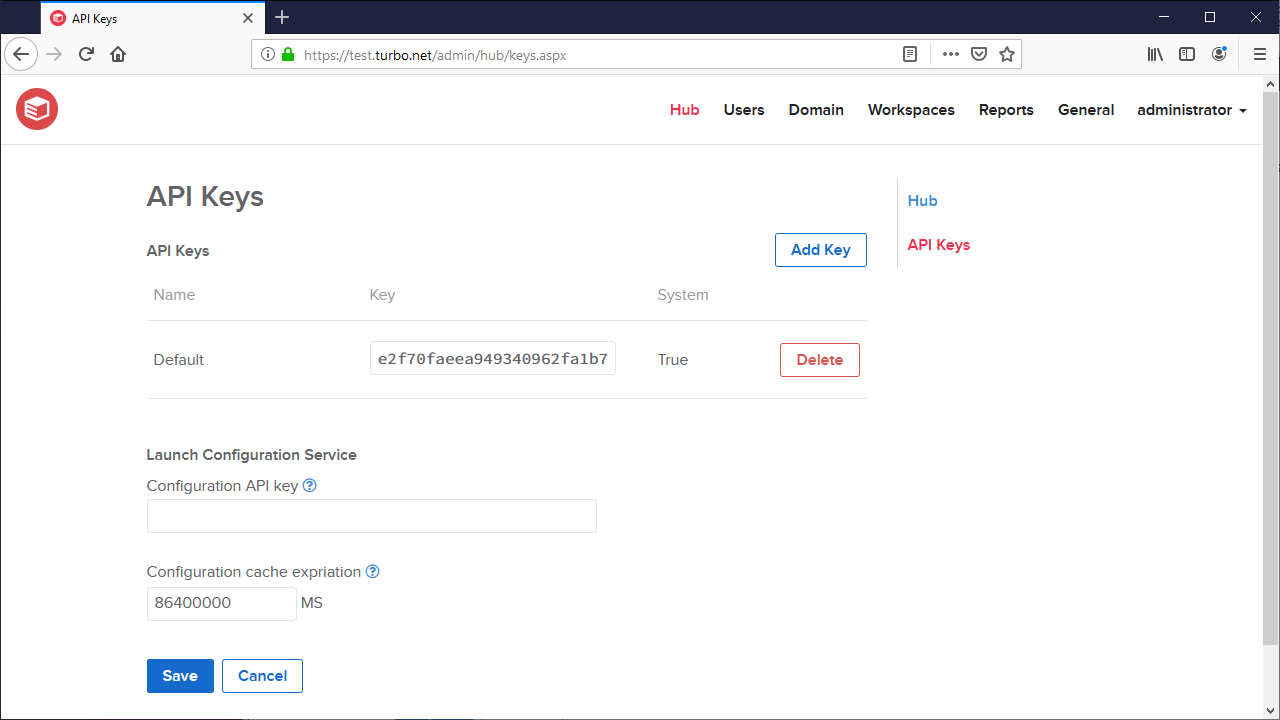The image size is (1280, 720).
Task: Open the Workspaces section
Action: point(911,110)
